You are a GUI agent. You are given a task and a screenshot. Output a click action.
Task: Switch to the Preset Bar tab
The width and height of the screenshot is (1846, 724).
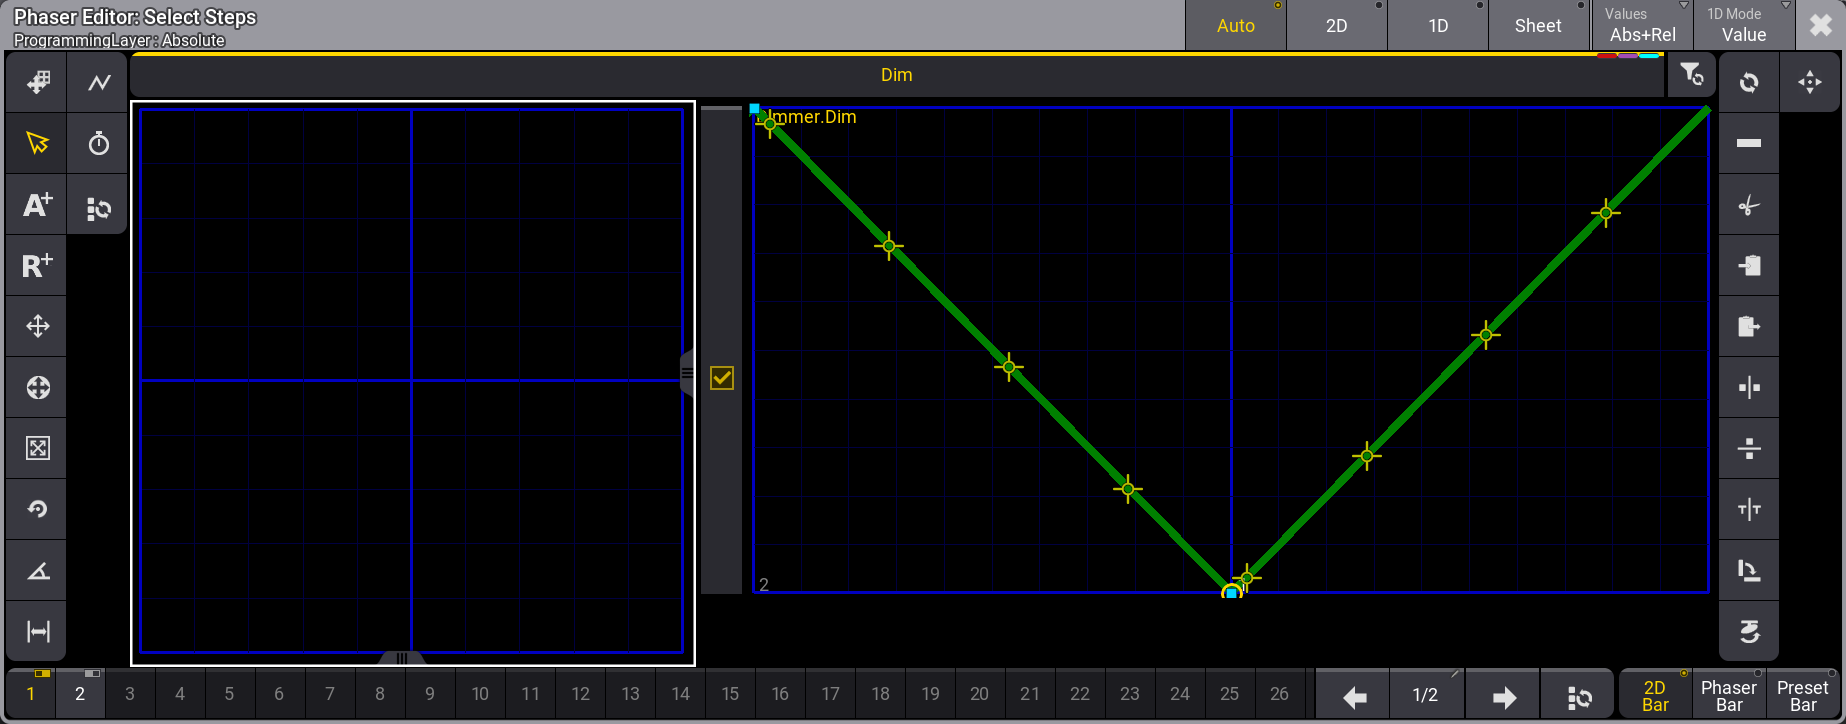tap(1802, 695)
